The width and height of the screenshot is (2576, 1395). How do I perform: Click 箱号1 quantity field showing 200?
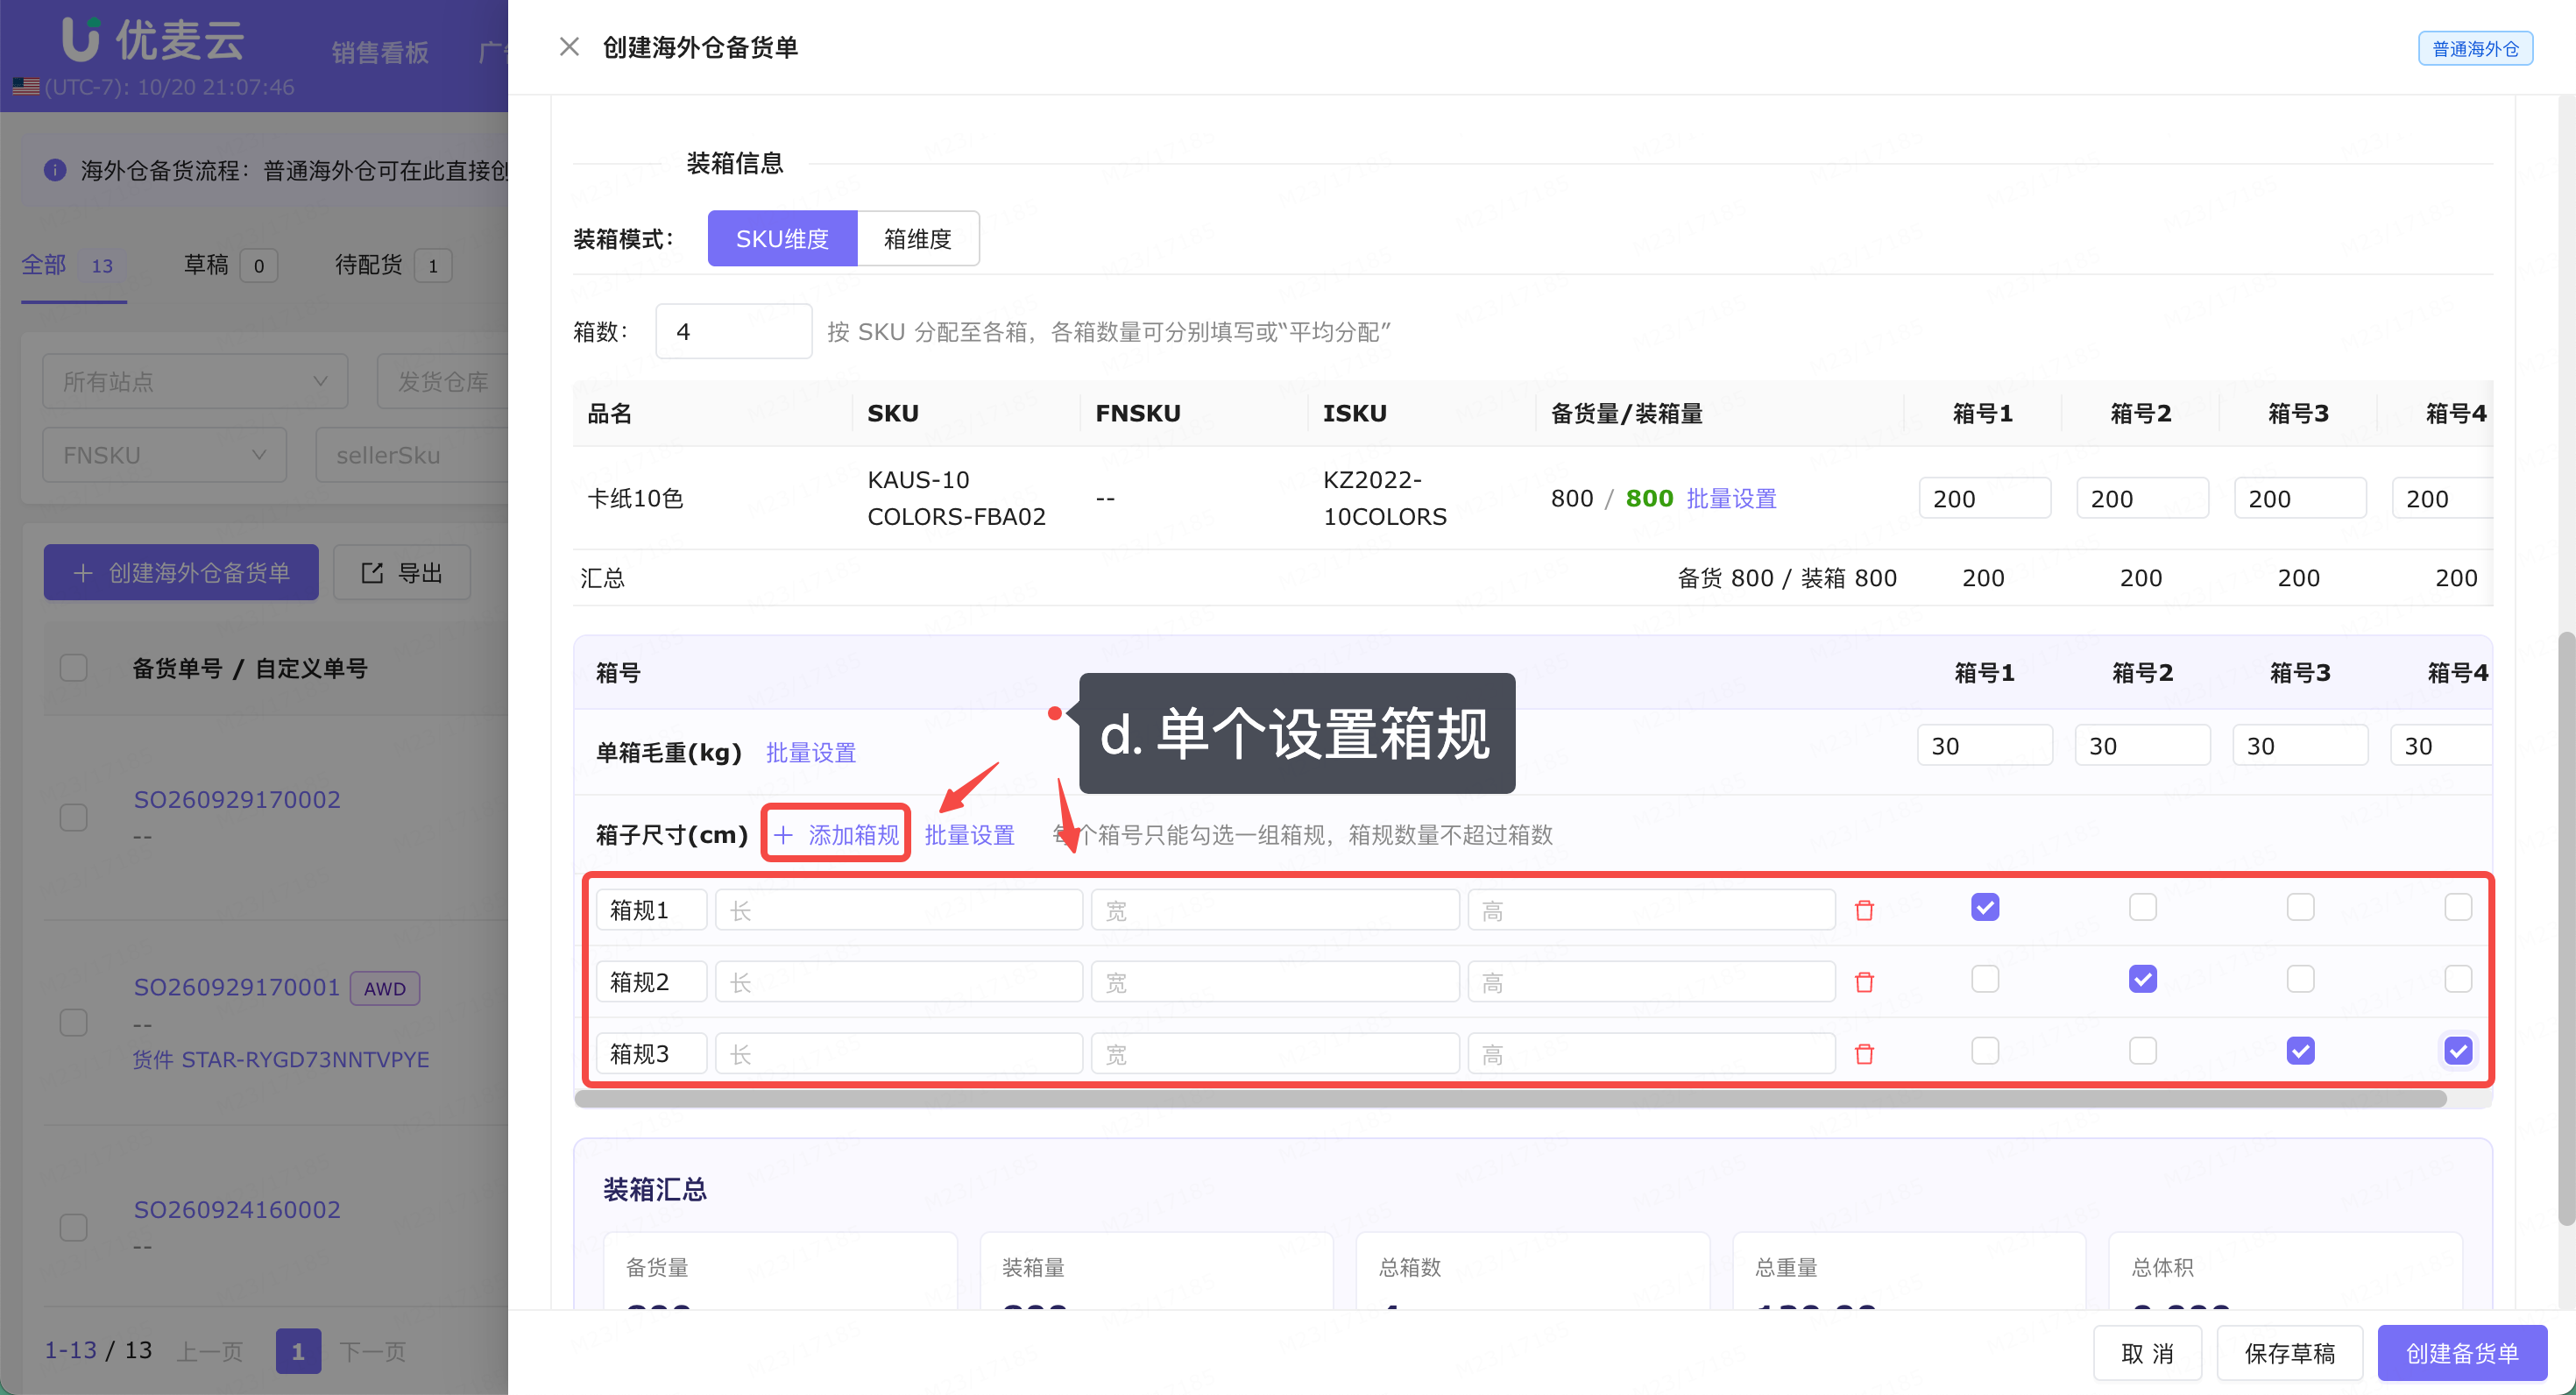[x=1984, y=498]
